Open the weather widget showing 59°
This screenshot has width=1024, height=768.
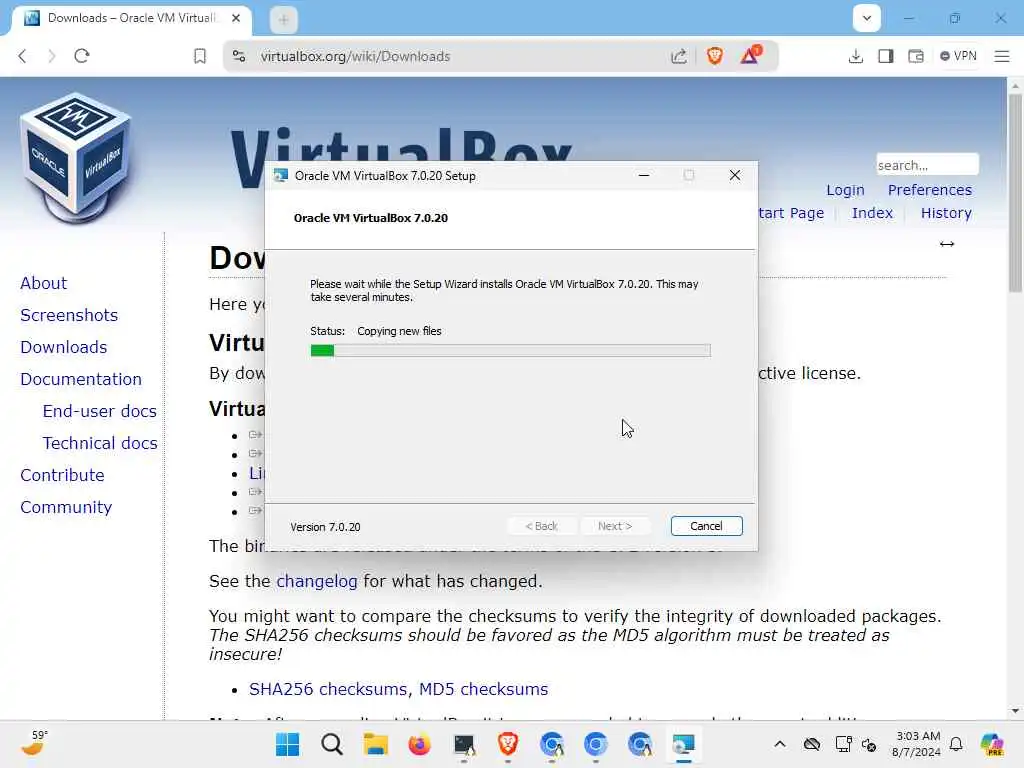34,743
